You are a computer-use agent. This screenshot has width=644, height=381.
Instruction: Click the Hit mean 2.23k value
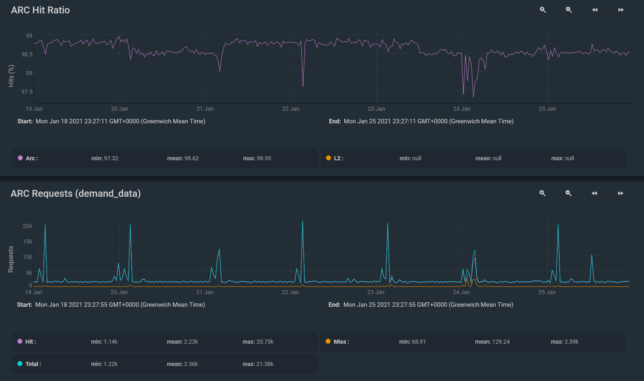click(182, 342)
